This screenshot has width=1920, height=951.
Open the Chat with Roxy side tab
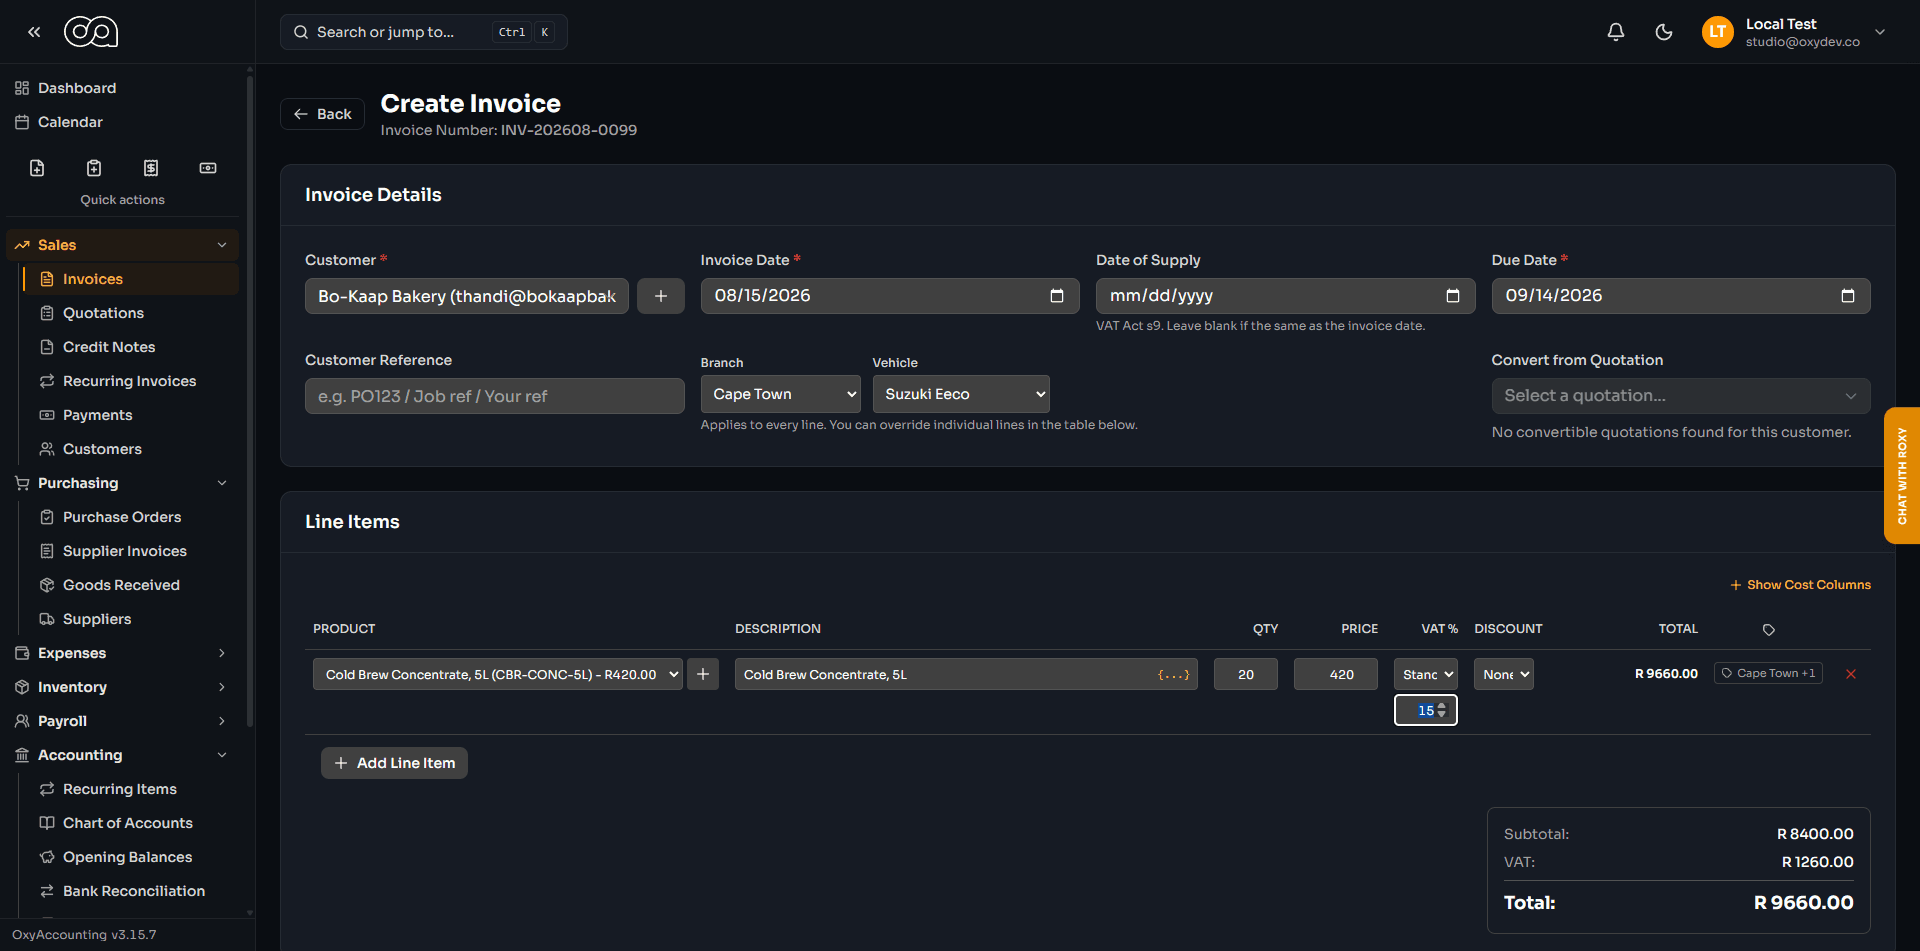1902,476
